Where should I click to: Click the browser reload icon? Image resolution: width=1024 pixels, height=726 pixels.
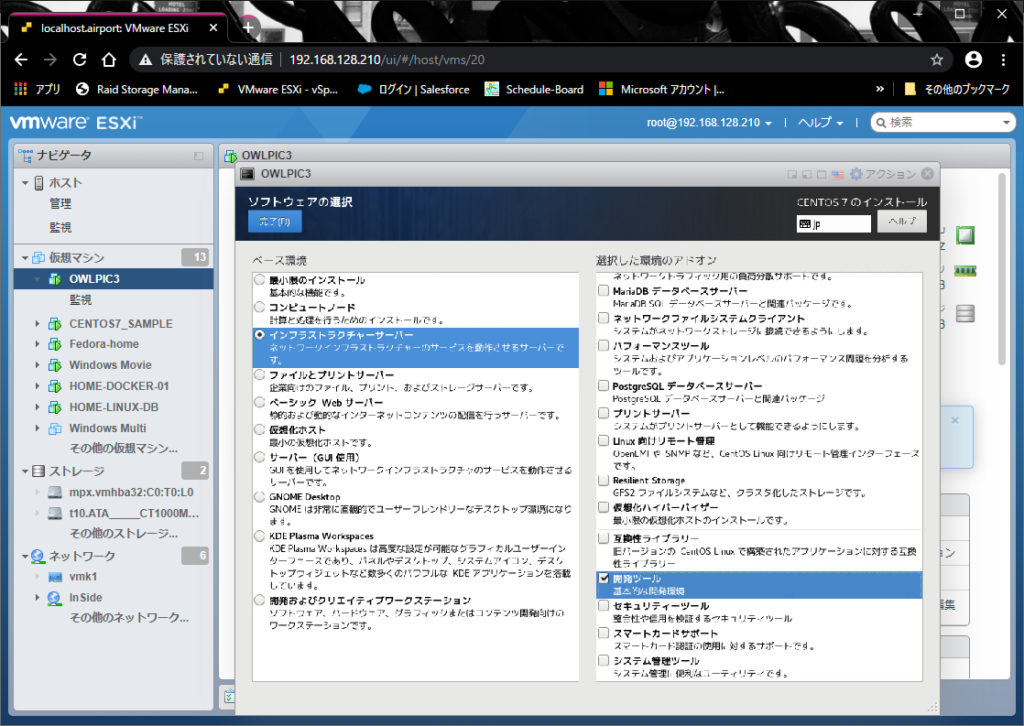tap(80, 59)
